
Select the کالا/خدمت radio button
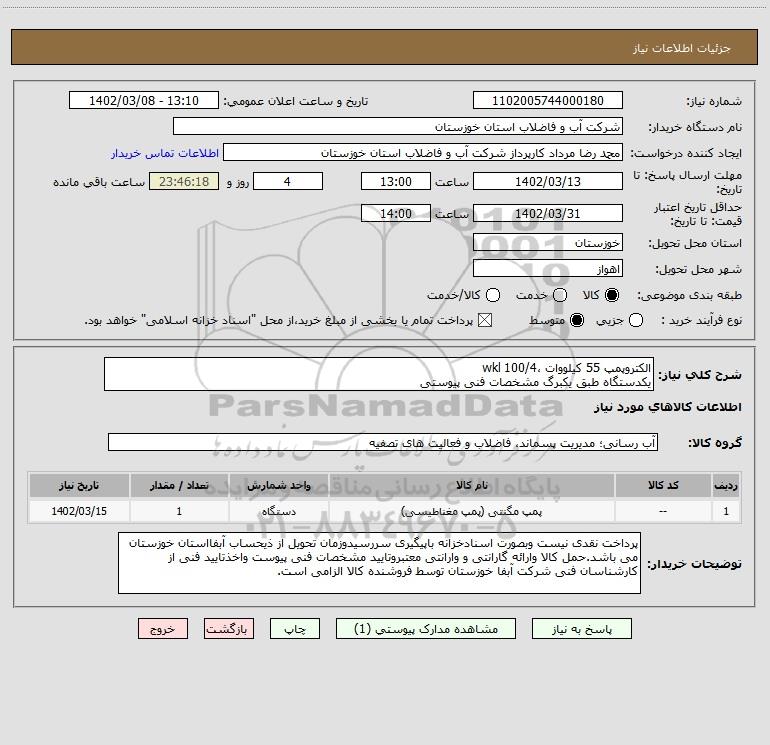click(x=493, y=295)
